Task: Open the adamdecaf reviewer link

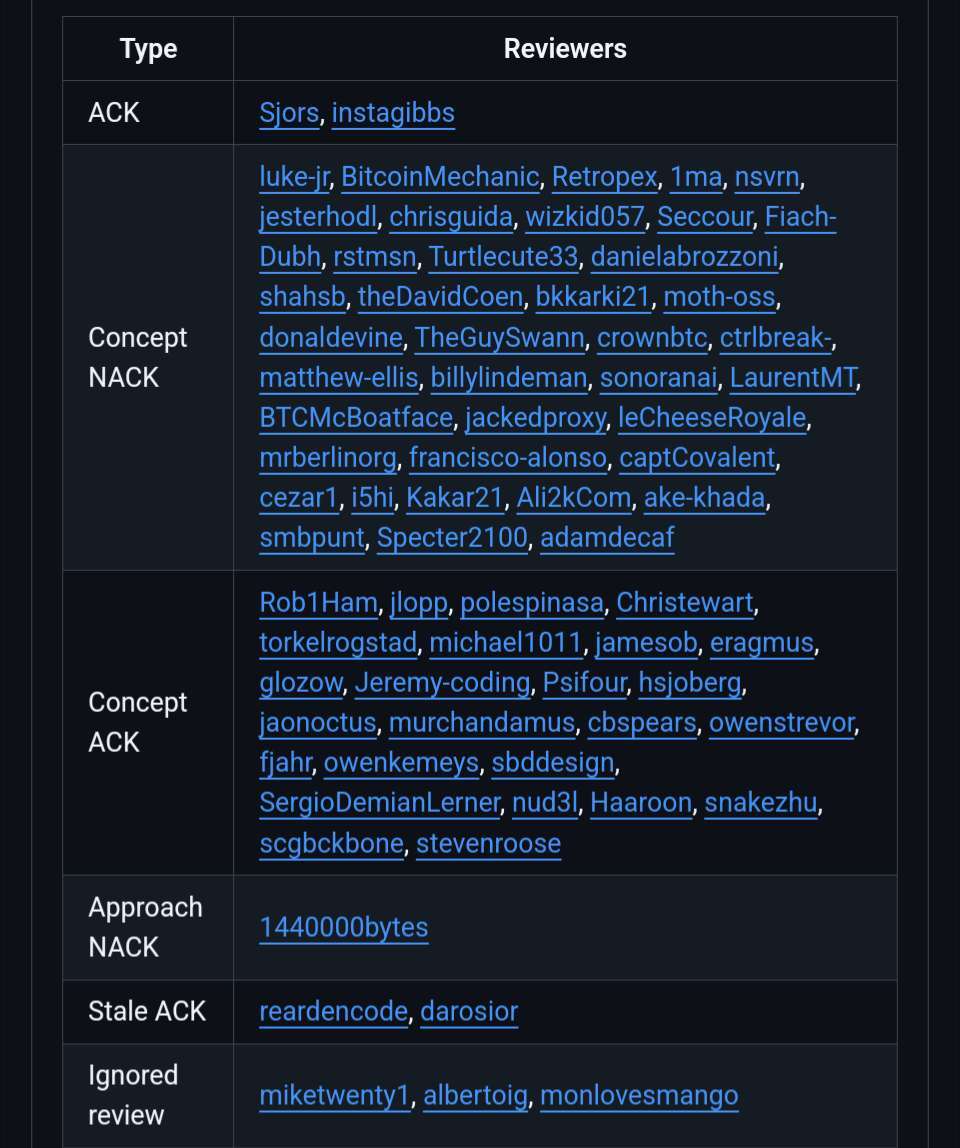Action: [607, 538]
